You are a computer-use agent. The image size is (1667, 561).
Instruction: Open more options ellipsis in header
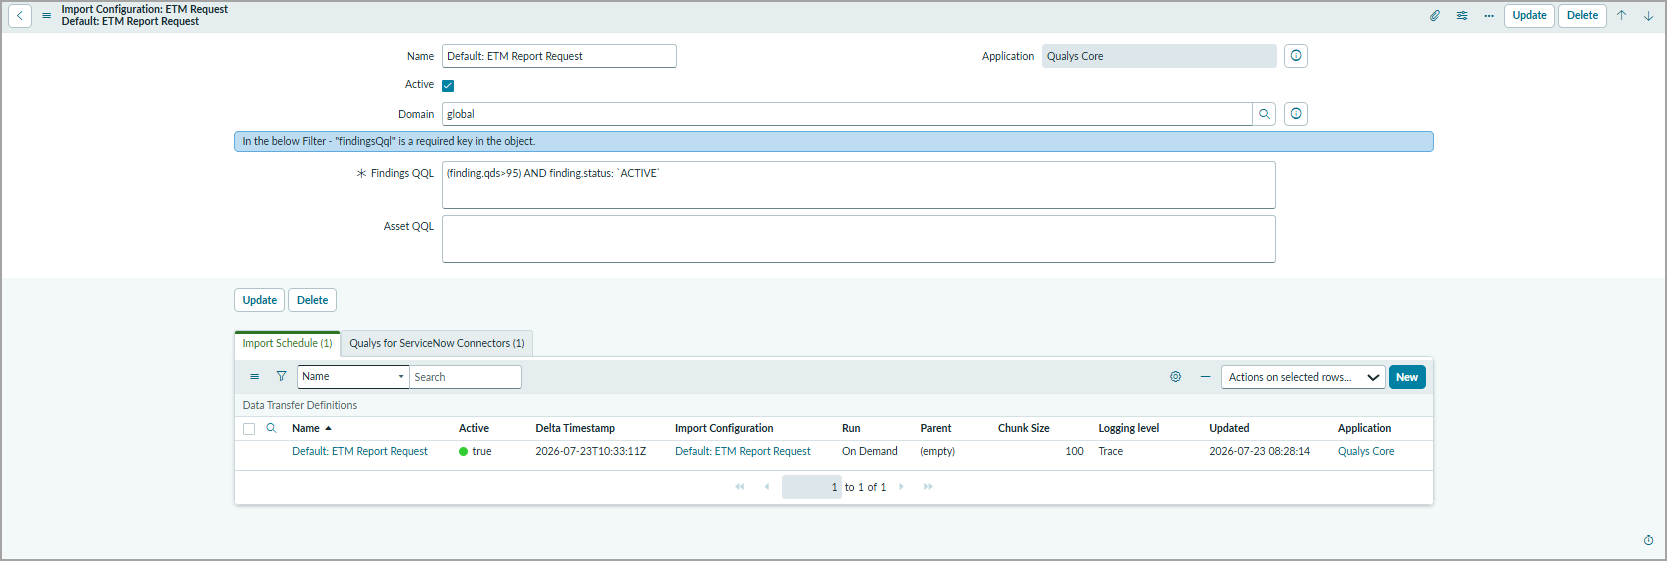tap(1489, 16)
